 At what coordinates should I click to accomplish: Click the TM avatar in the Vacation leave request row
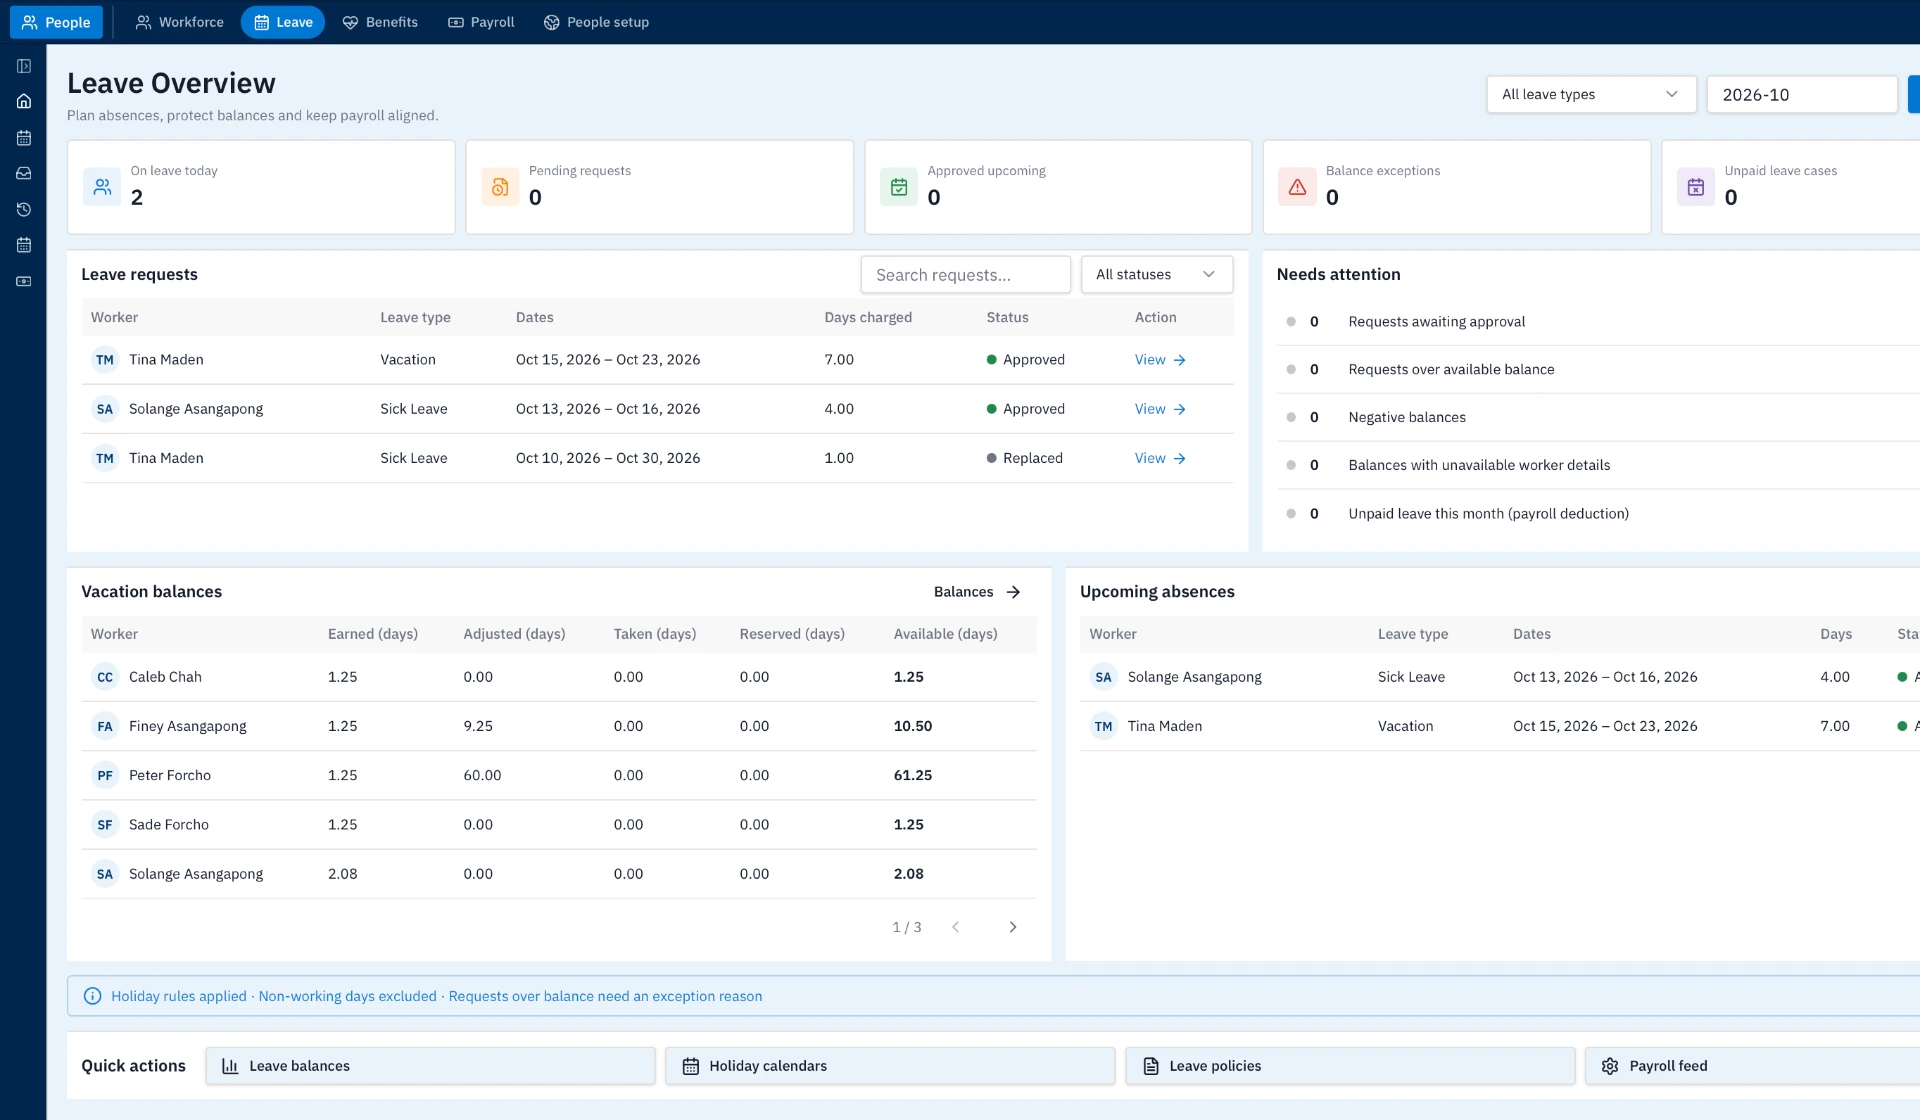[x=105, y=360]
